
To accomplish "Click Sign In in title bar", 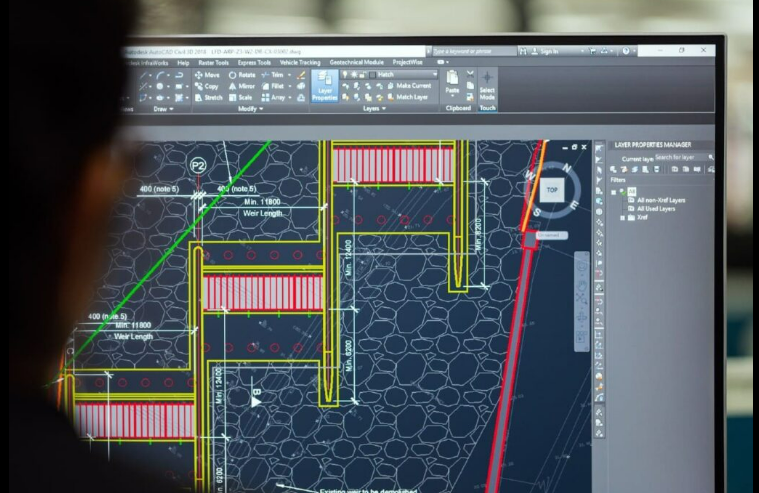I will click(545, 51).
